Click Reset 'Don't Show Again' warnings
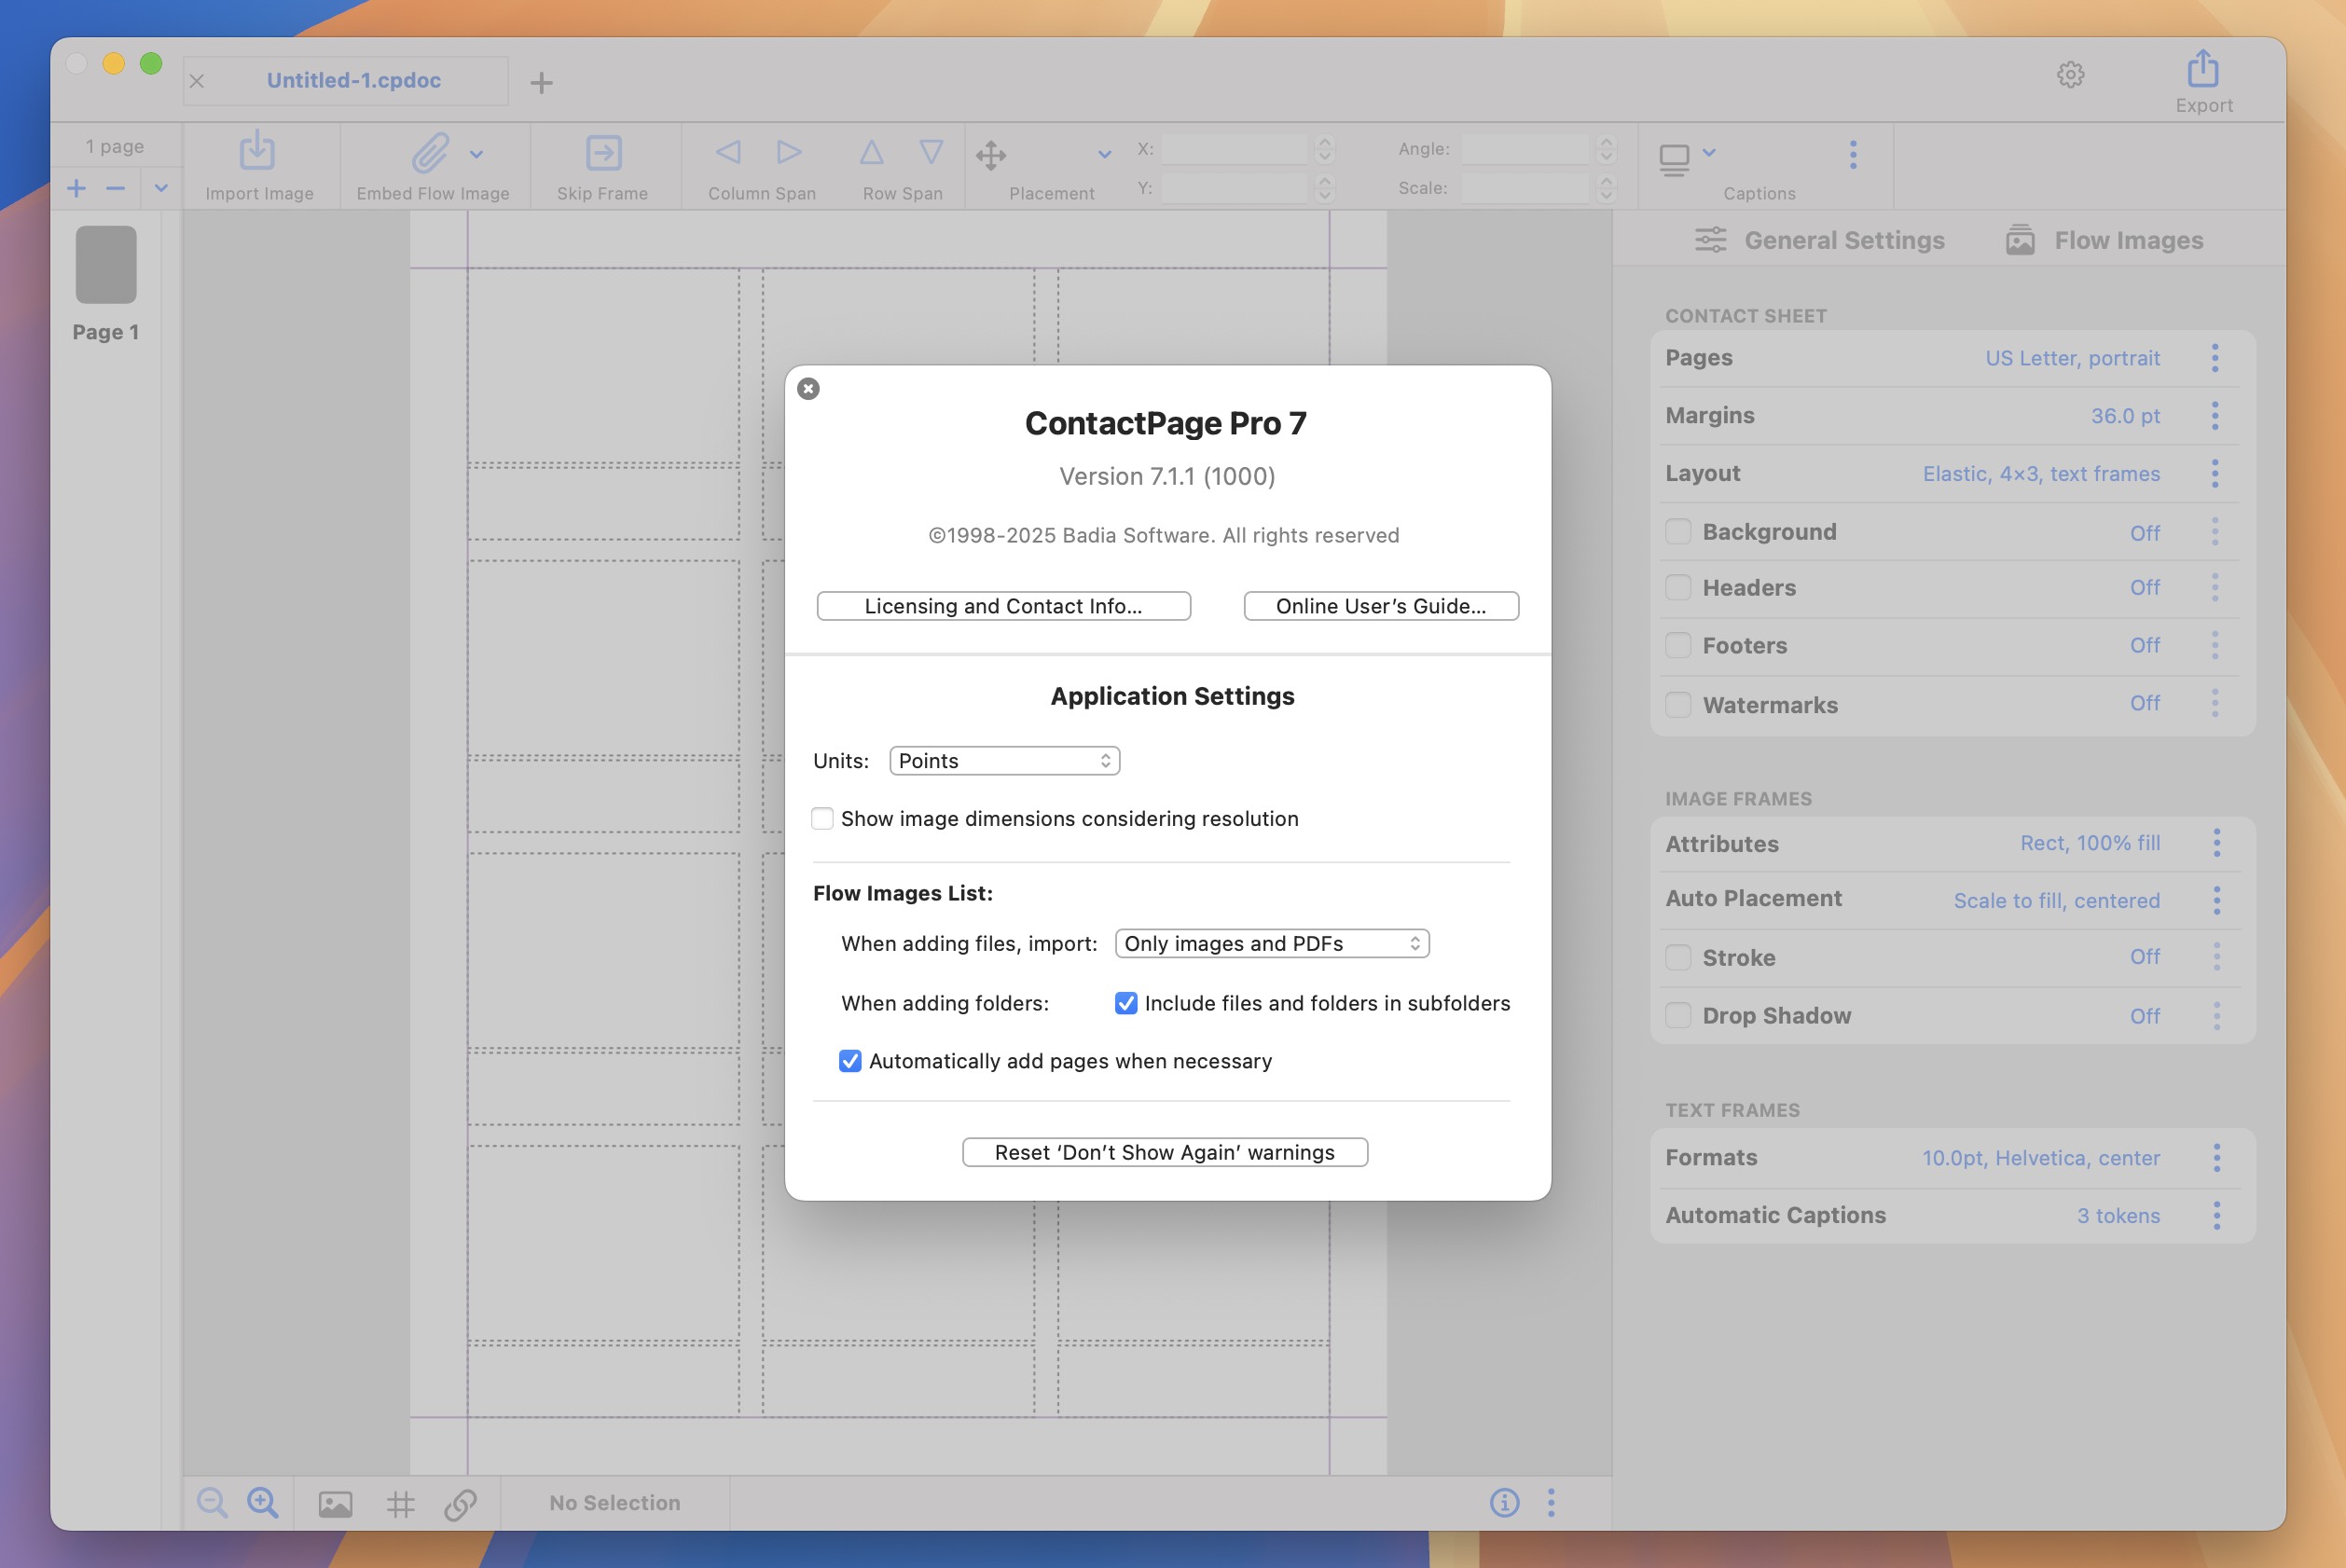The height and width of the screenshot is (1568, 2346). pos(1165,1152)
